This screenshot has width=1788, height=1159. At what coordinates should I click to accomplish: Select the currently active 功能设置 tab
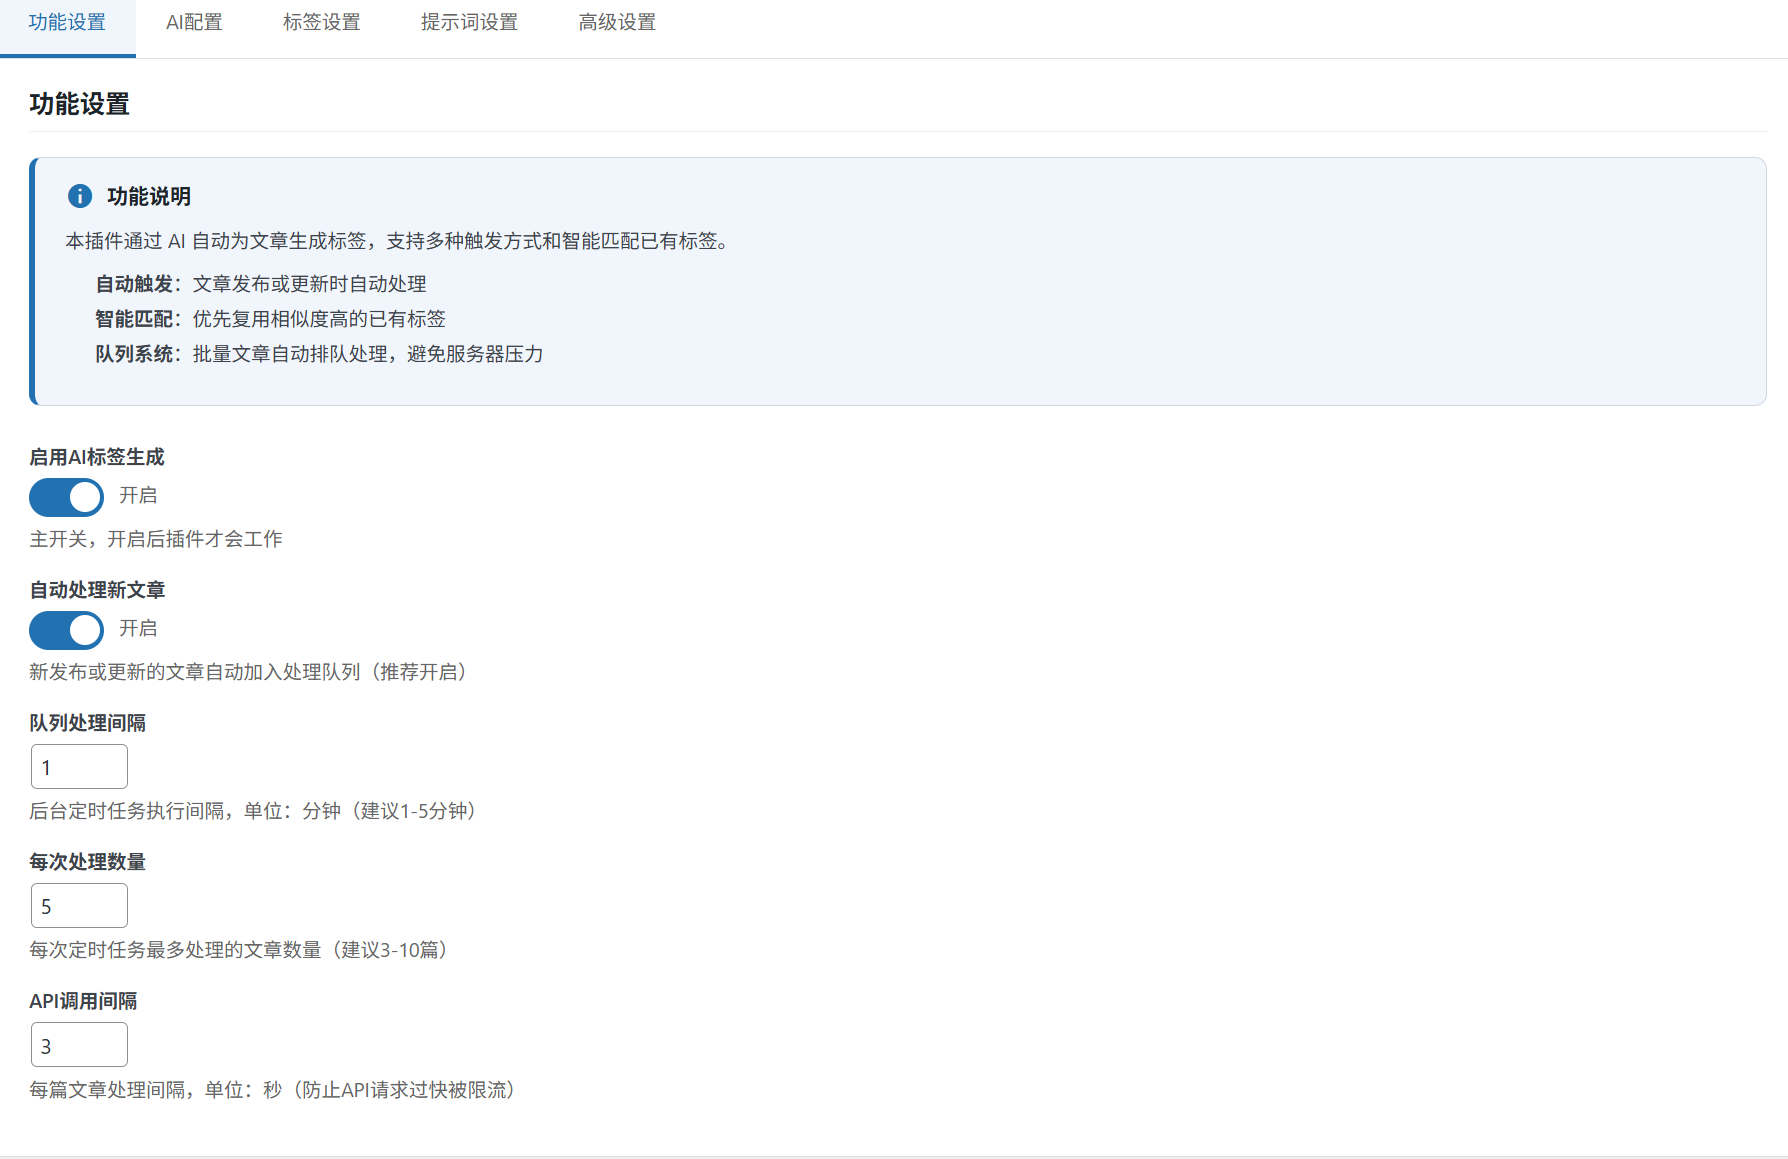tap(67, 23)
